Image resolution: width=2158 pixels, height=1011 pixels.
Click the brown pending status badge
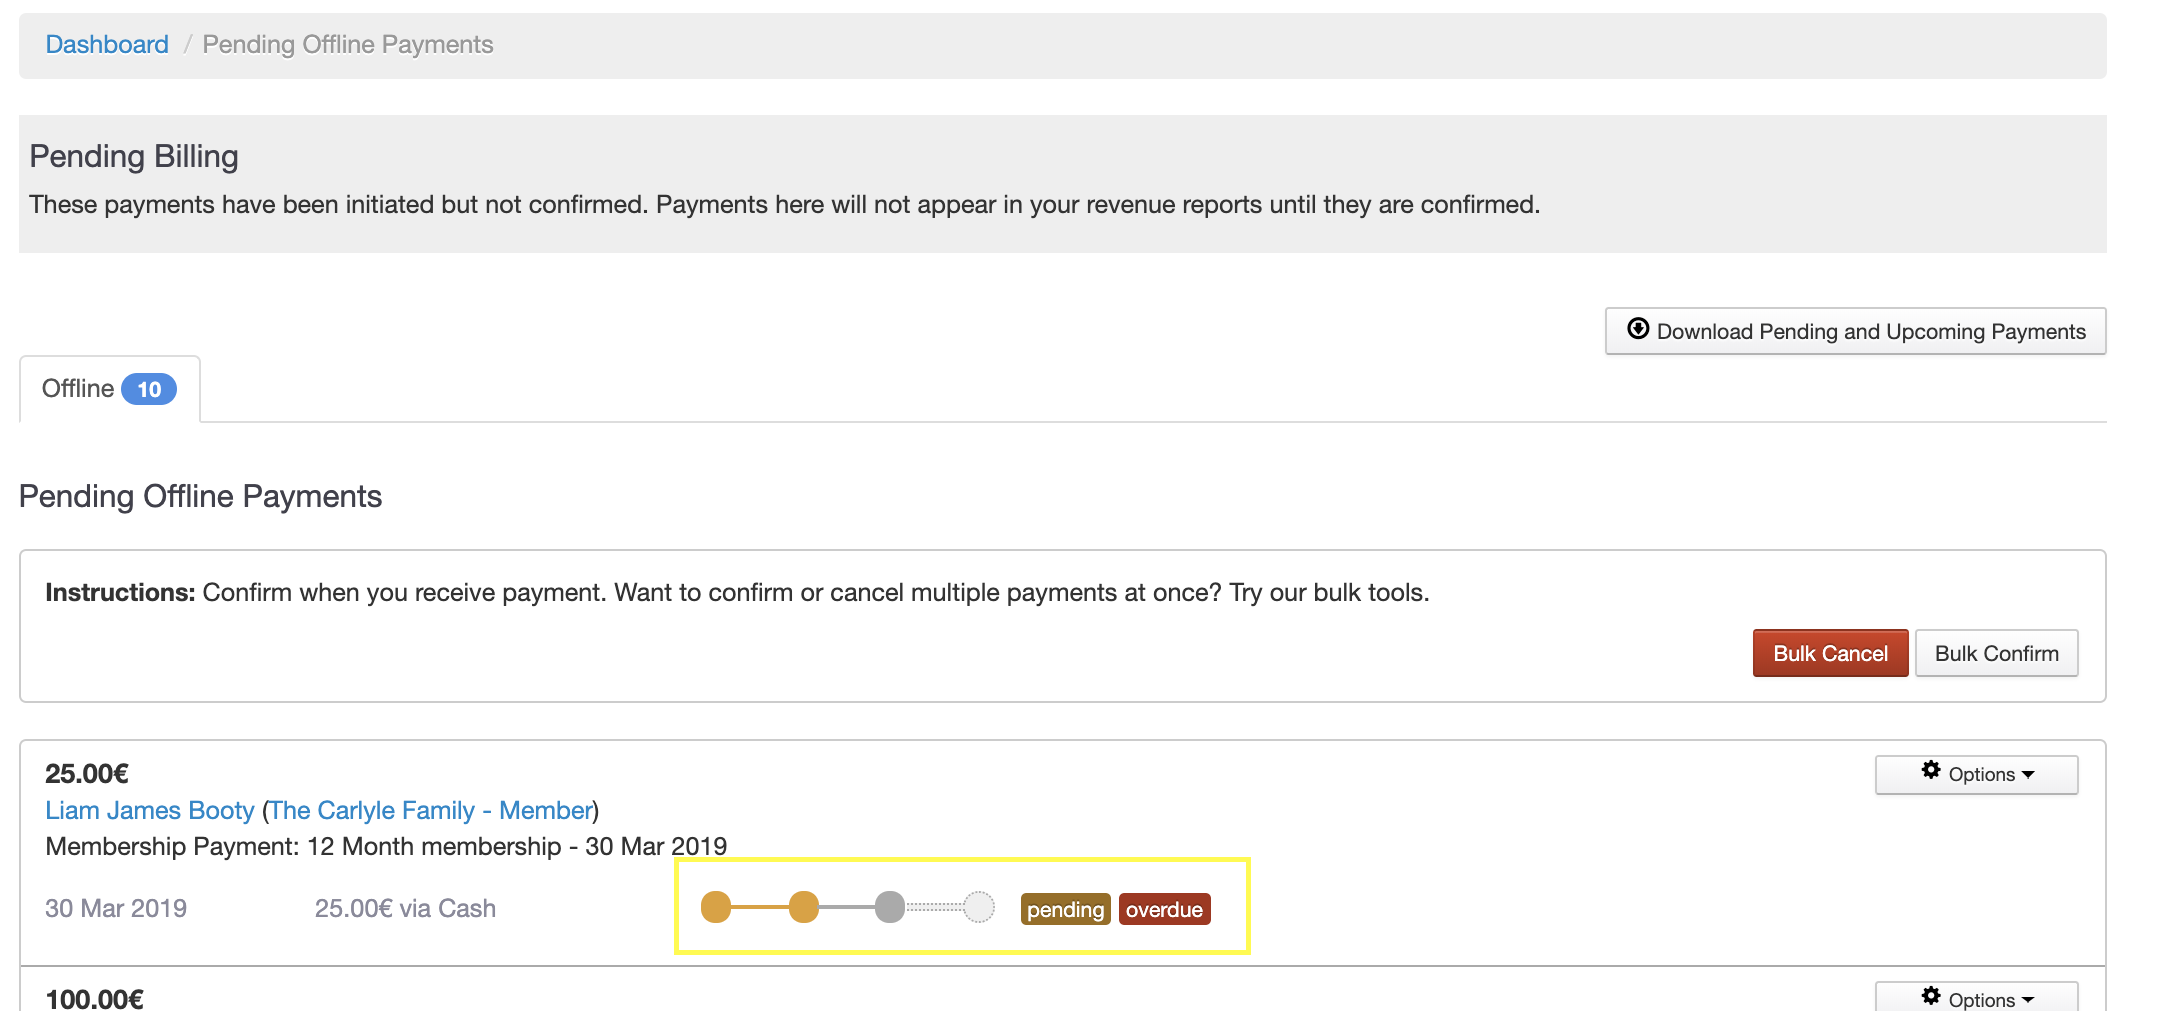click(1065, 909)
